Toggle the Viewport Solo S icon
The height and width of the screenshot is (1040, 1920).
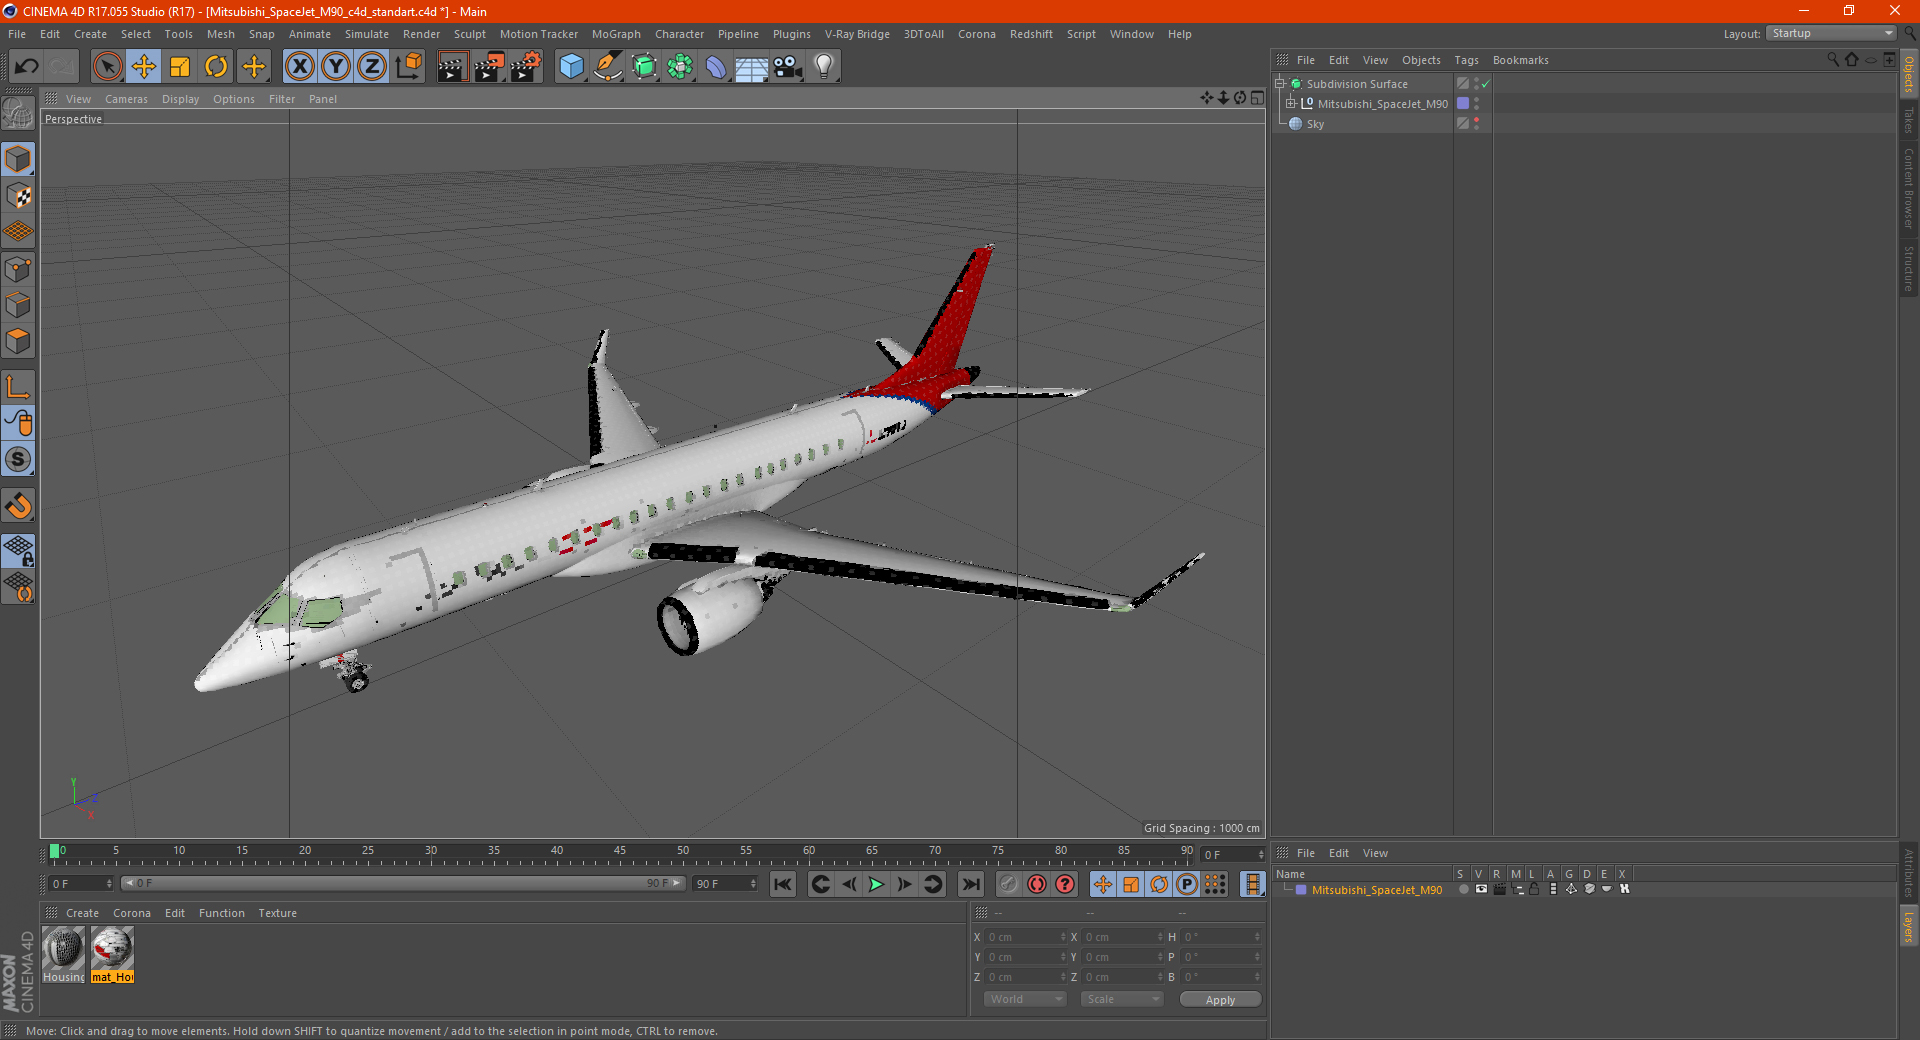[18, 459]
